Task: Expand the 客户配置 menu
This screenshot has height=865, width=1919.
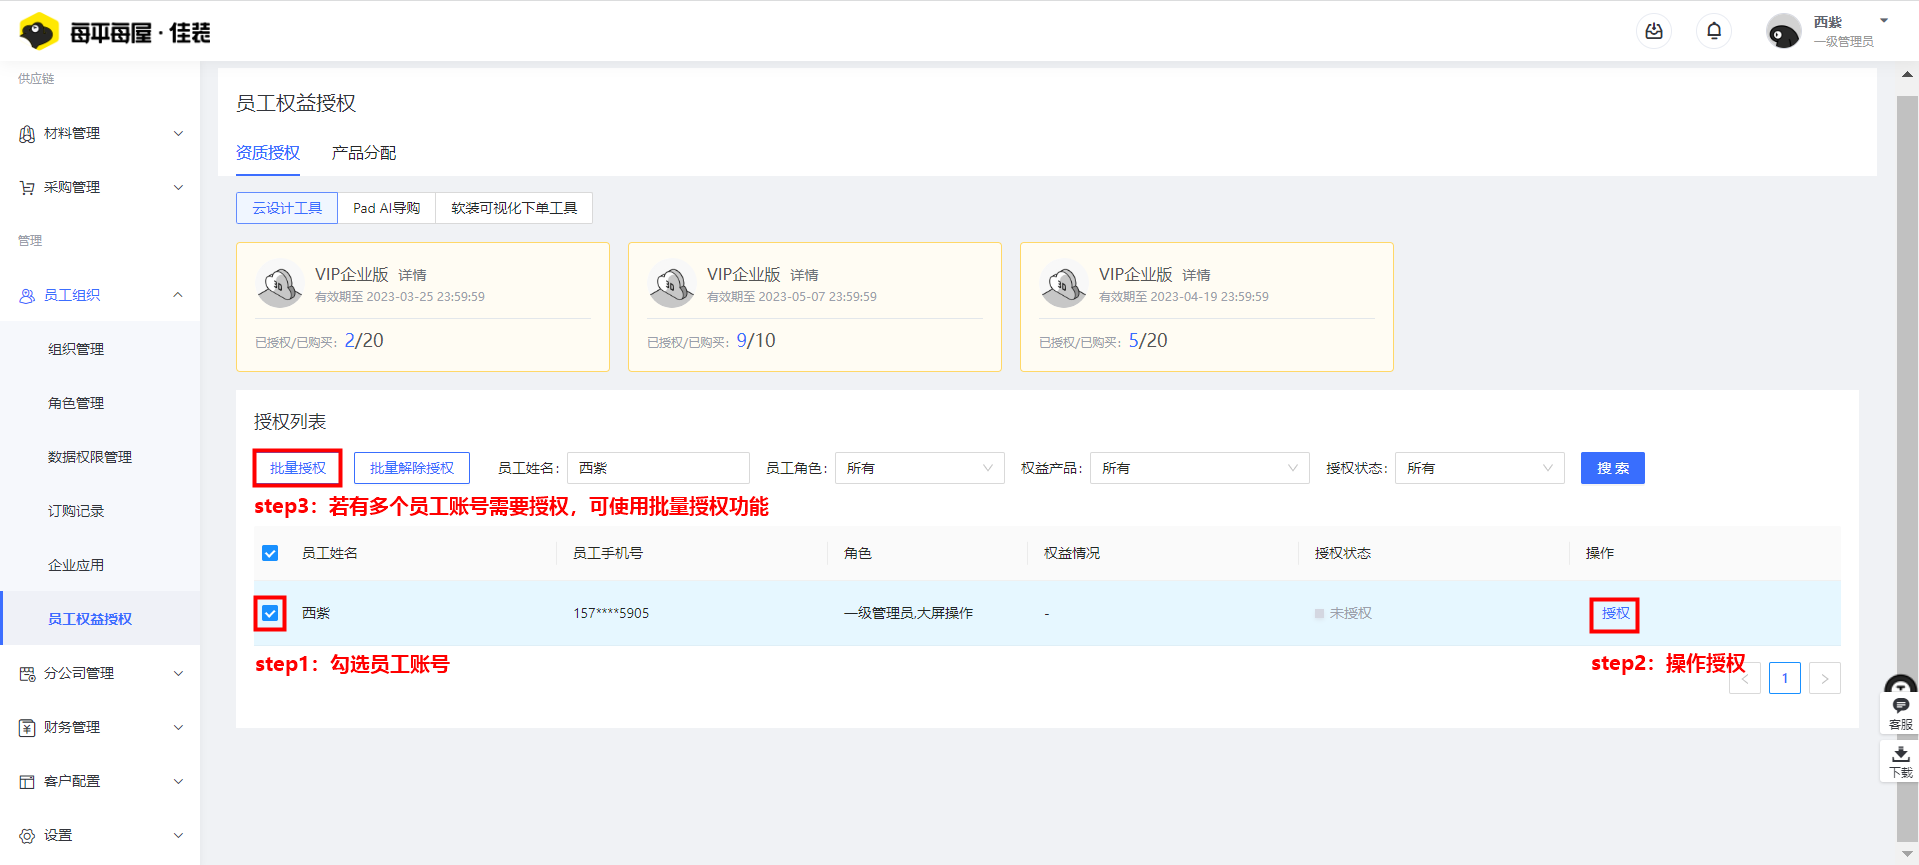Action: 178,781
